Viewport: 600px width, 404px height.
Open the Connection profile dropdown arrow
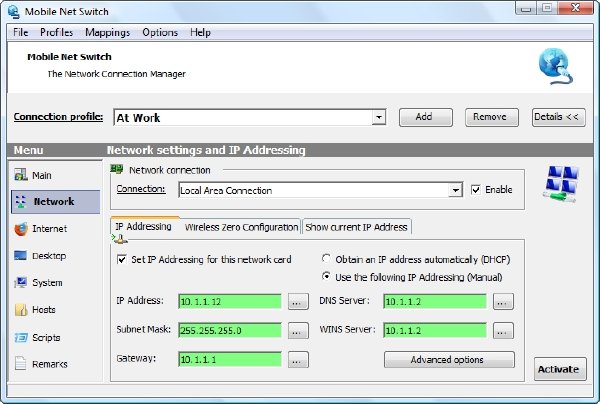click(378, 117)
